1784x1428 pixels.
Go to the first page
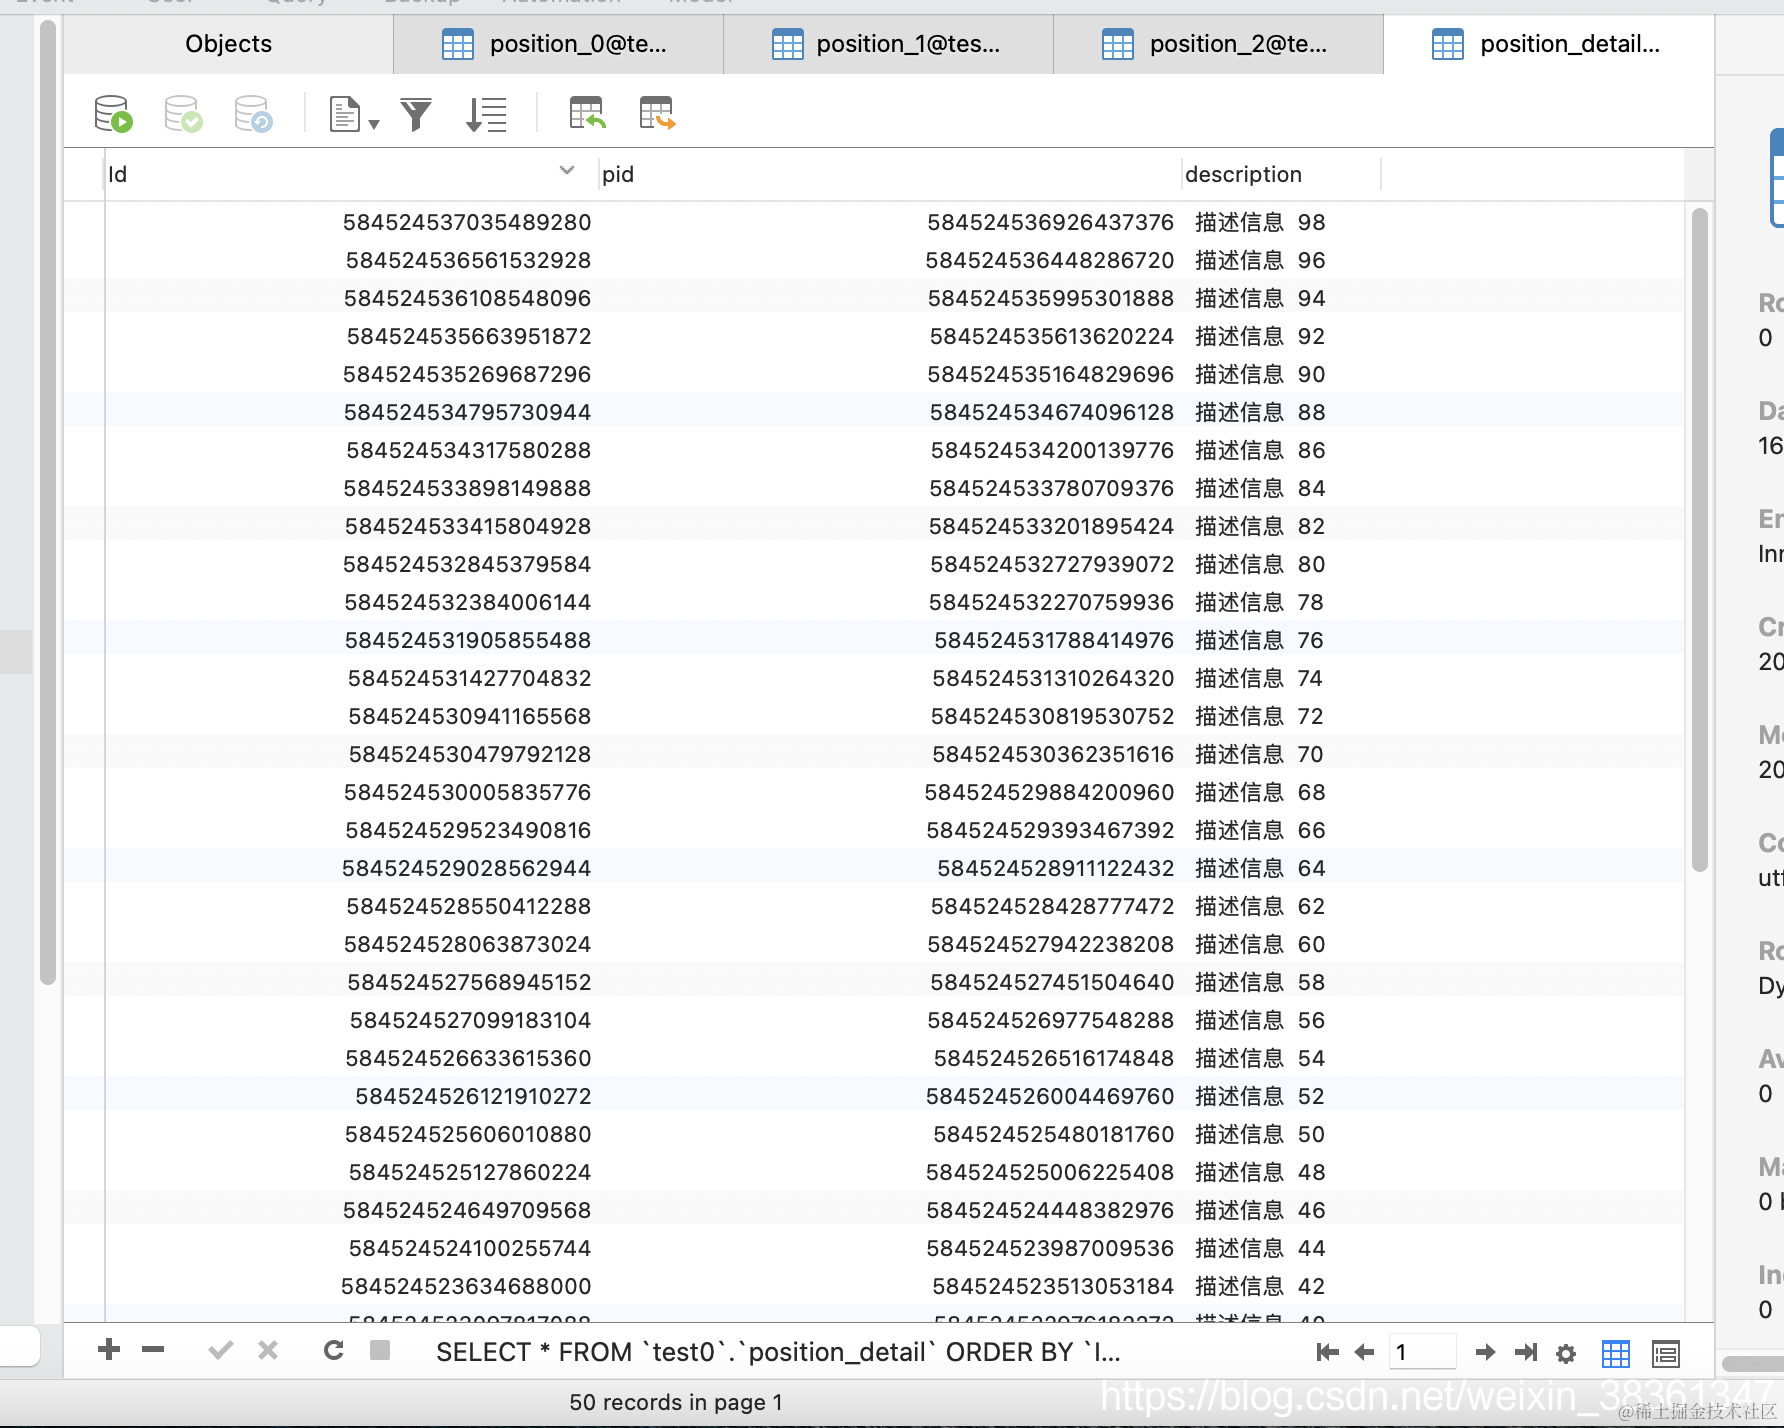(x=1328, y=1353)
